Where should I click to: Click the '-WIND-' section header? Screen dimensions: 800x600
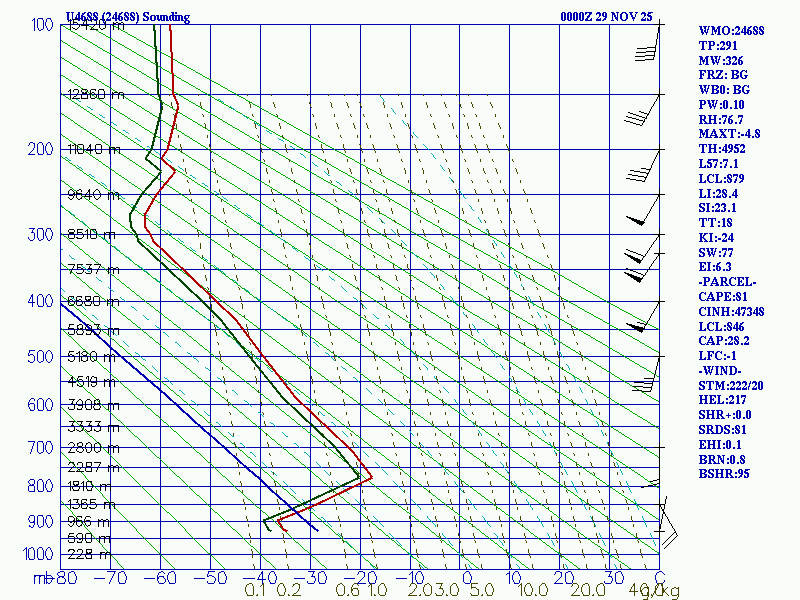(720, 371)
